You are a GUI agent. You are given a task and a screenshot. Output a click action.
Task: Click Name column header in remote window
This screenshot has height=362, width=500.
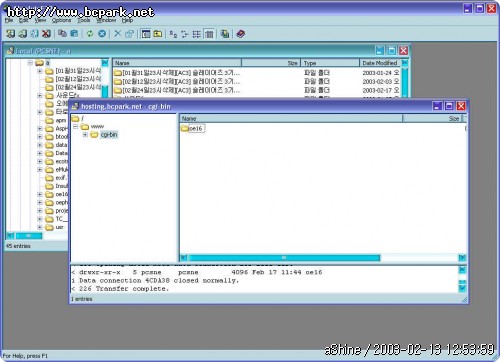pos(291,119)
